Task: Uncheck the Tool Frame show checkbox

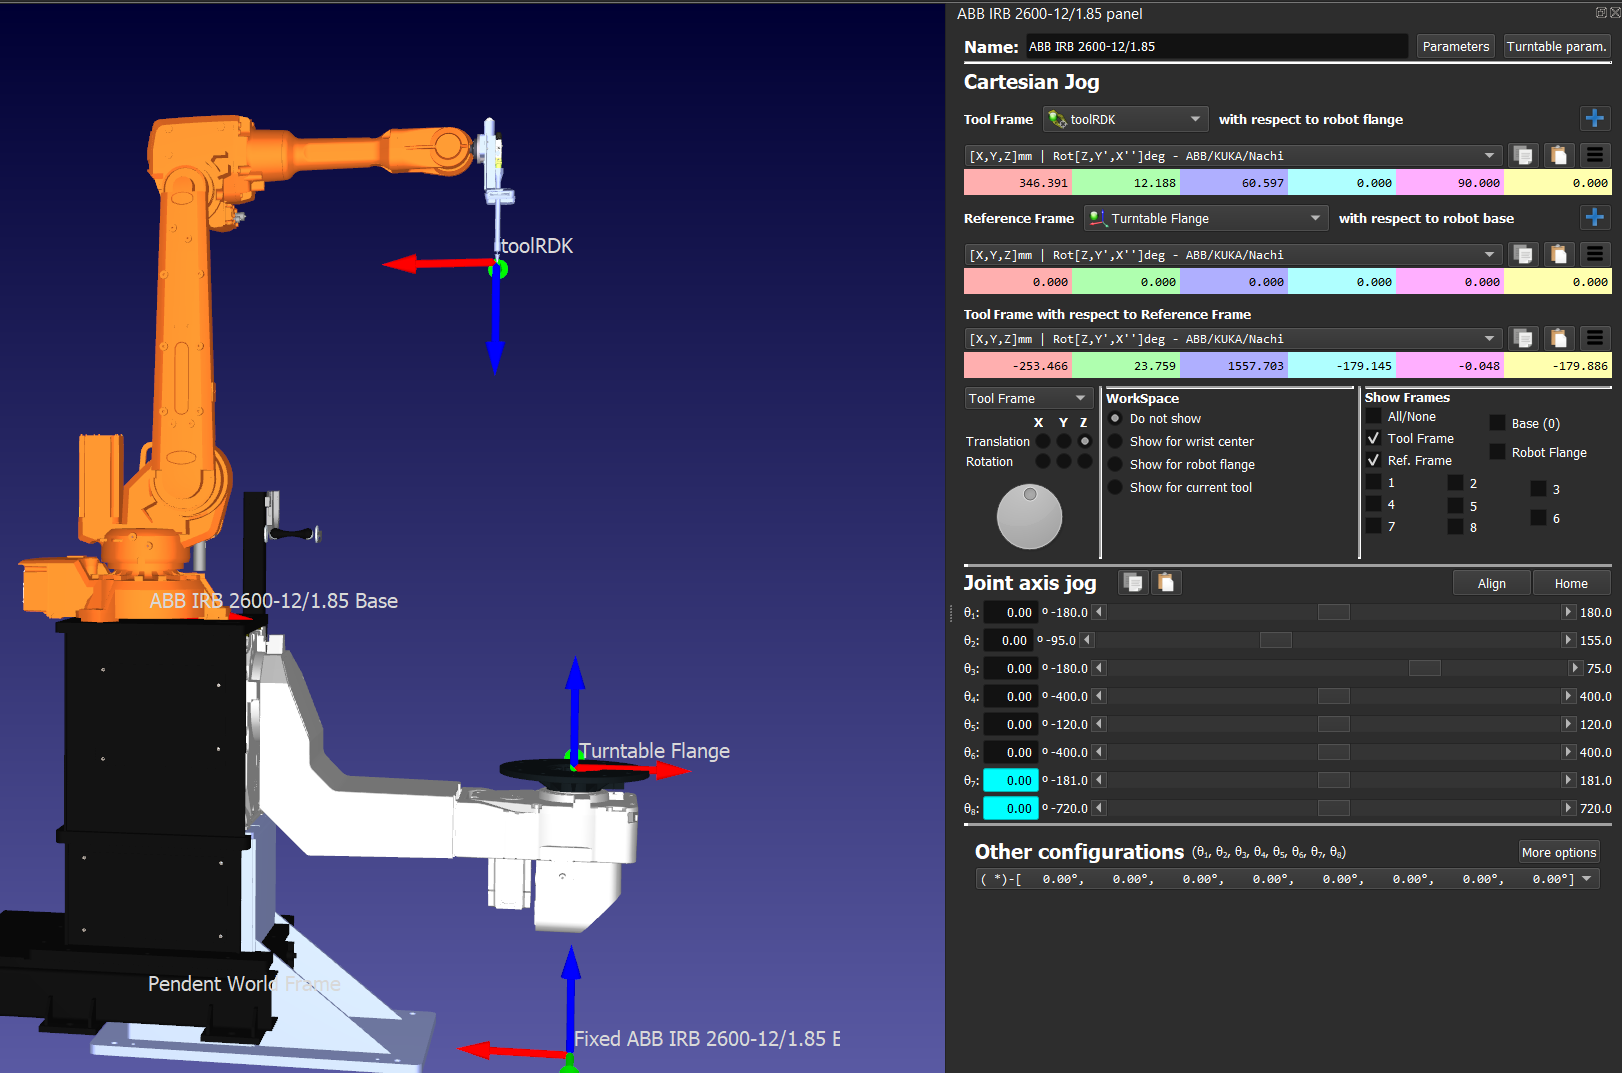Action: click(1374, 439)
